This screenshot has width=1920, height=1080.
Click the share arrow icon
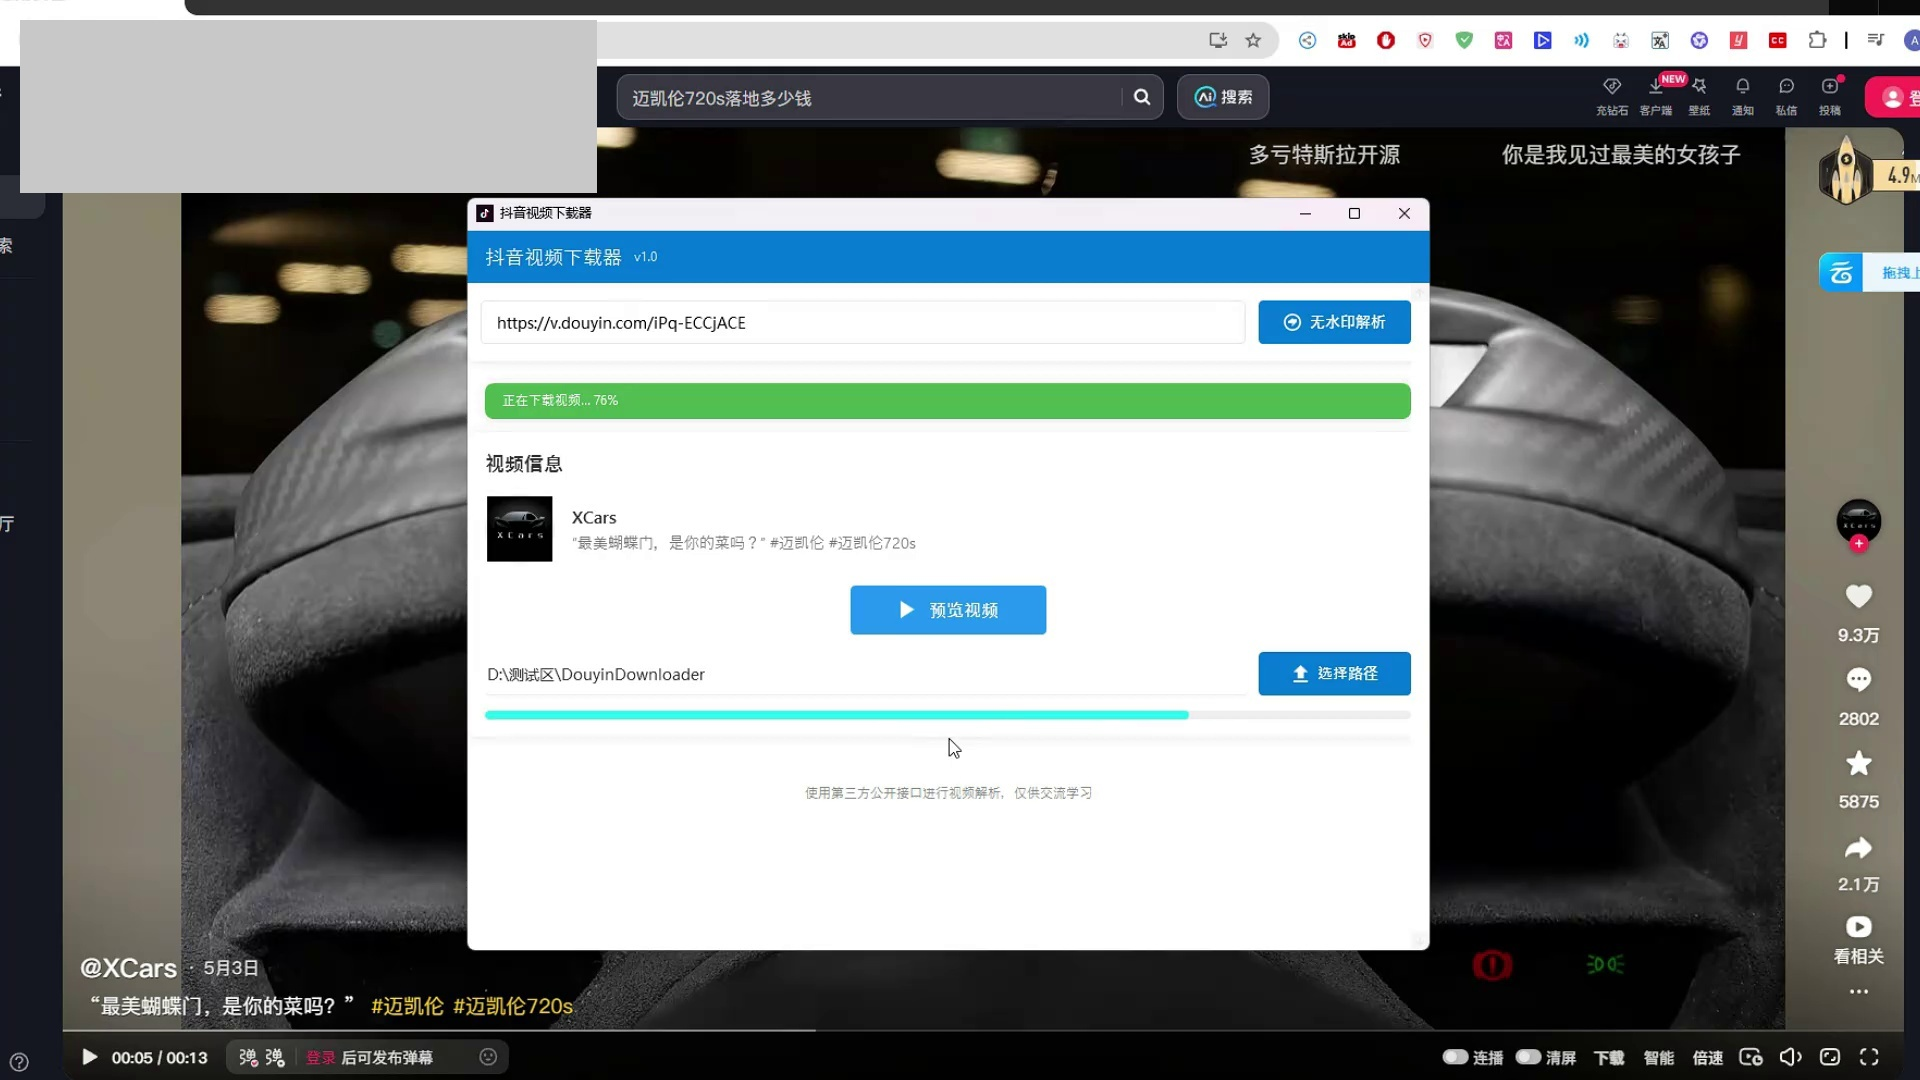click(1858, 848)
